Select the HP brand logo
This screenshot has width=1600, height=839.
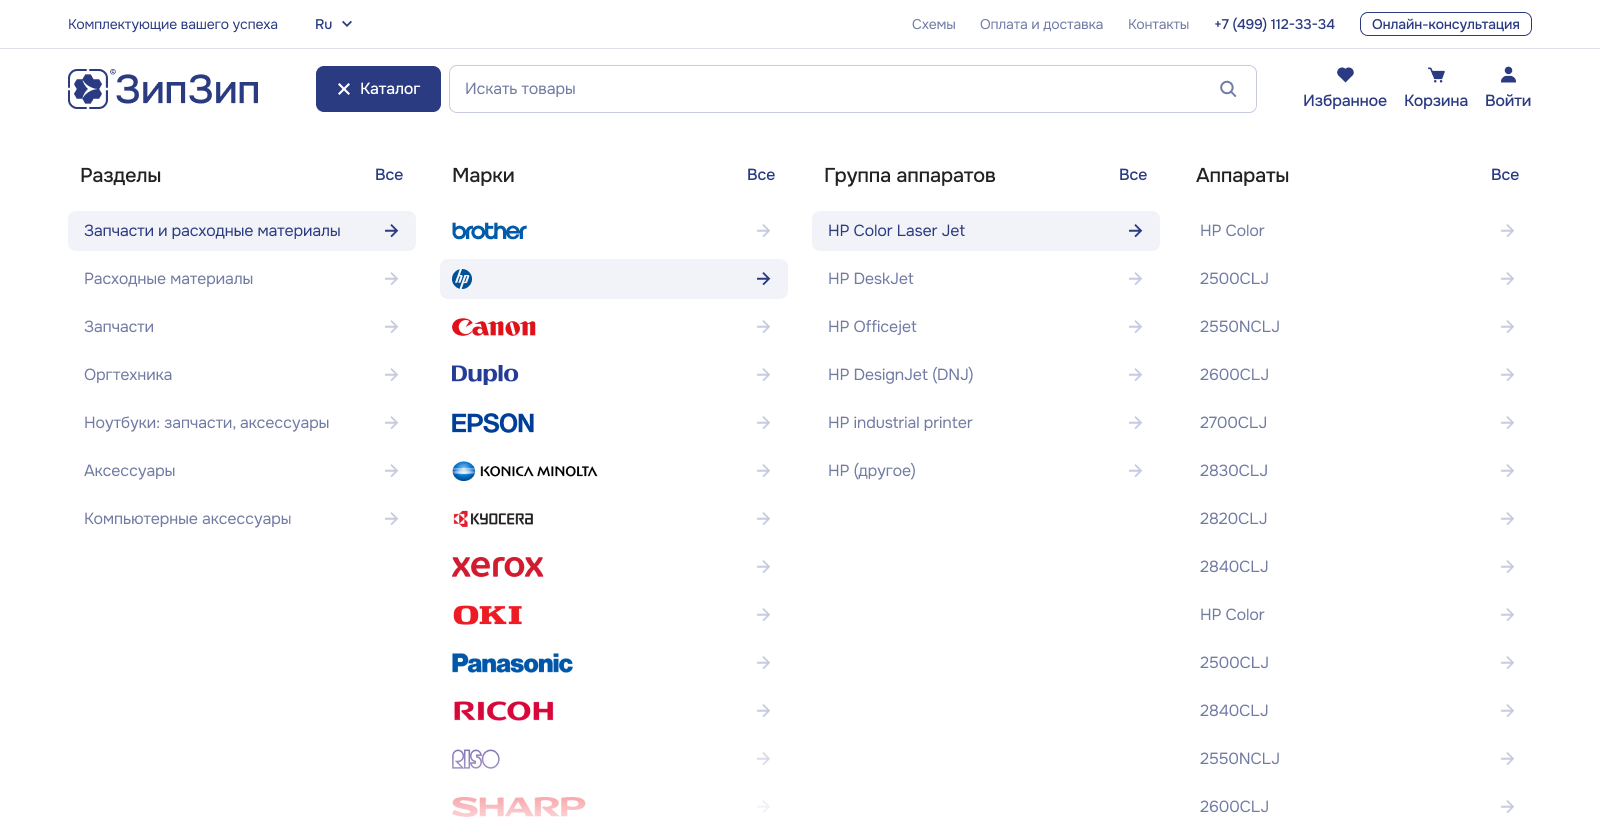[462, 279]
